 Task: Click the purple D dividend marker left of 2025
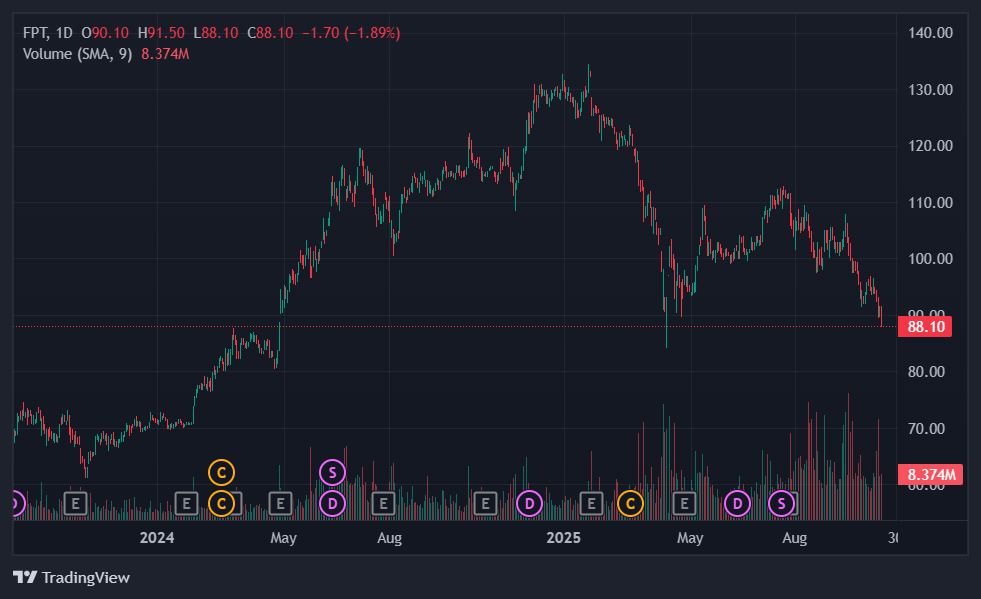(x=529, y=503)
